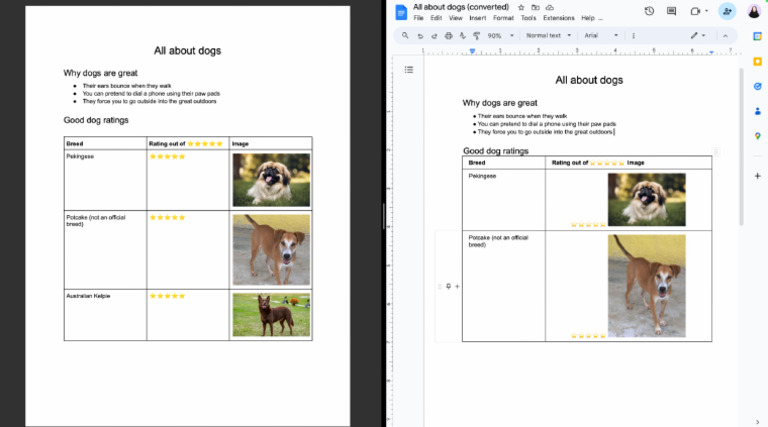
Task: Collapse the menus with the chevron
Action: click(725, 36)
